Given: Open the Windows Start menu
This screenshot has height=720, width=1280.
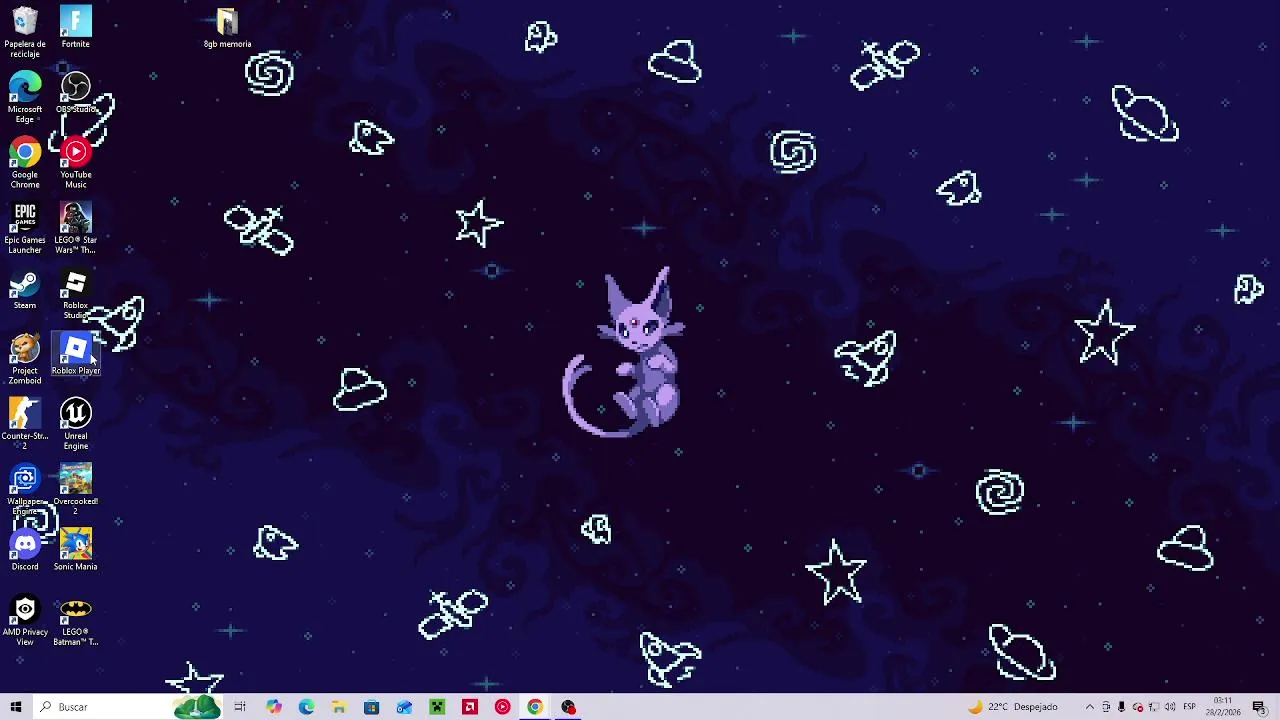Looking at the screenshot, I should tap(16, 707).
